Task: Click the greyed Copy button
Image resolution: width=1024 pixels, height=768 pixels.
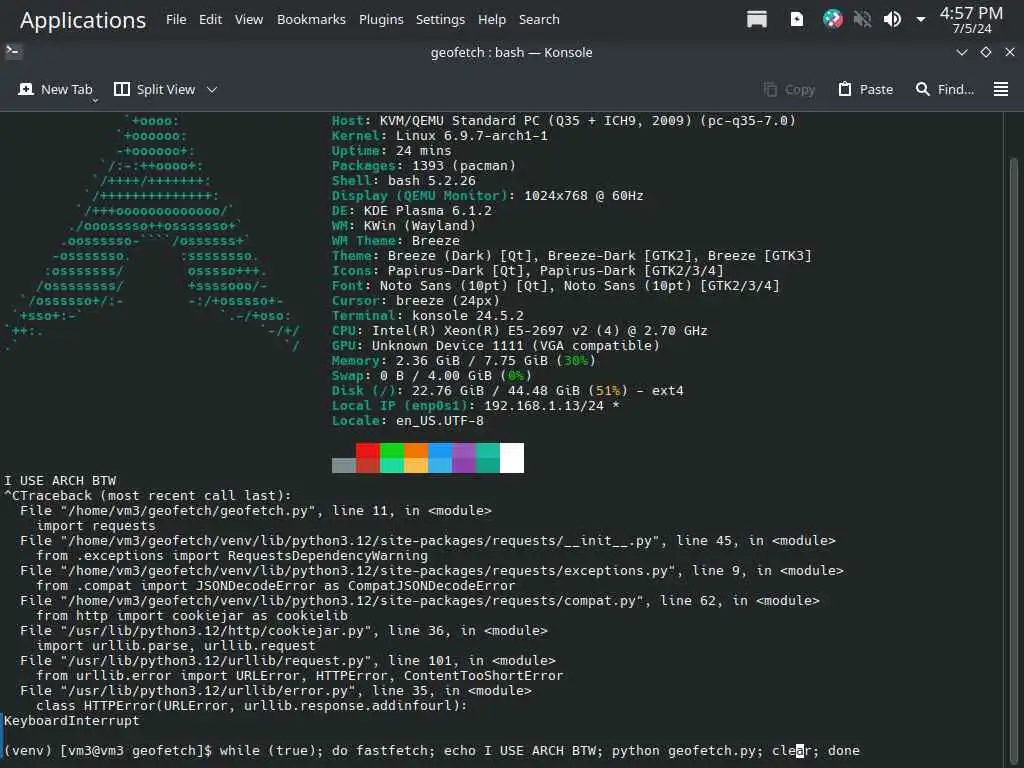Action: point(789,89)
